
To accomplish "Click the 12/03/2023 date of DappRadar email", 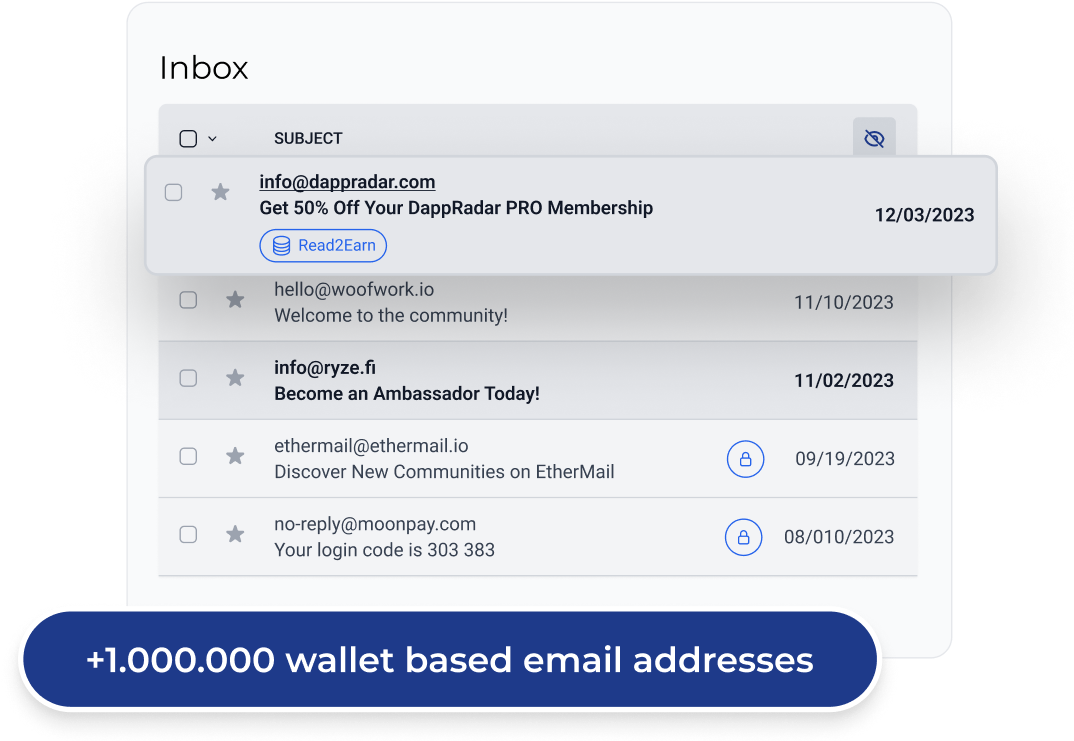I will [924, 215].
